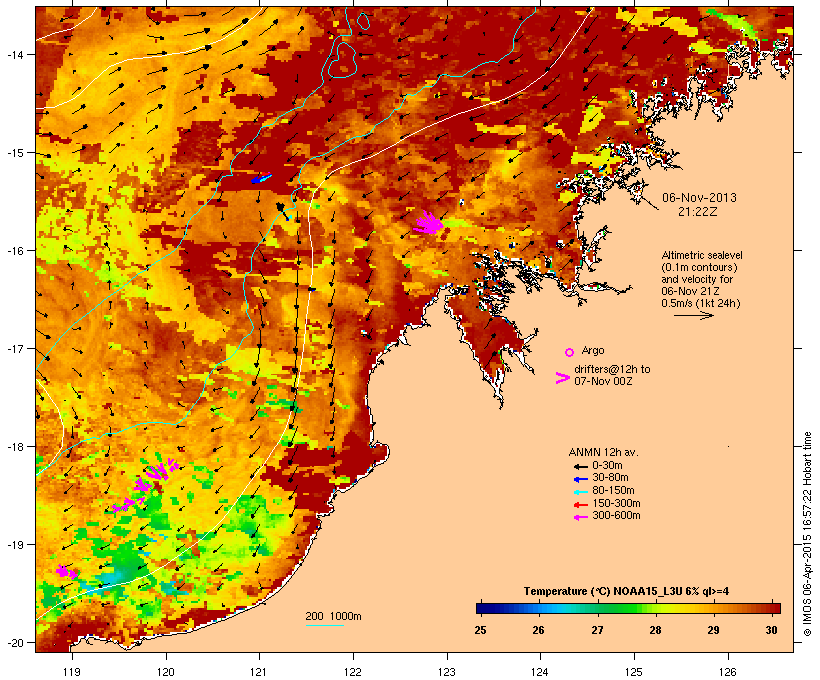Click the magenta 300-600m arrow legend symbol

[580, 517]
